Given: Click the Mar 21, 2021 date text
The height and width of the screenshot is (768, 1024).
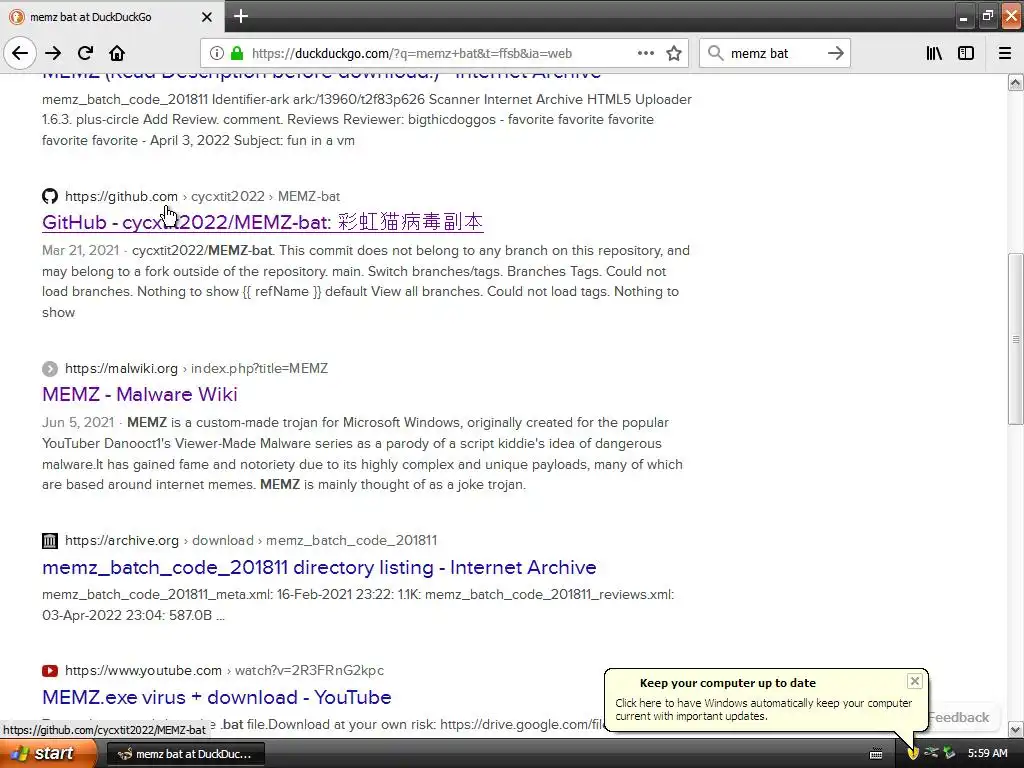Looking at the screenshot, I should tap(80, 250).
